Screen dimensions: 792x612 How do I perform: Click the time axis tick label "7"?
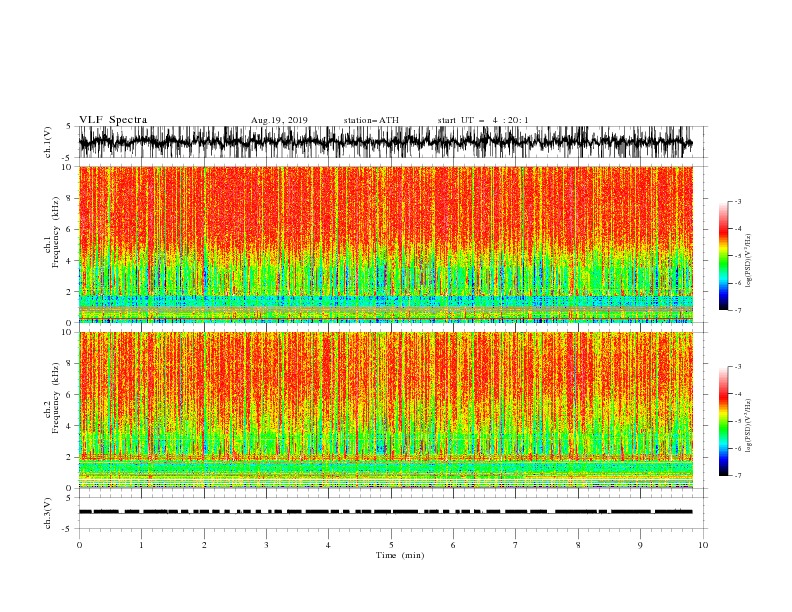pos(516,545)
